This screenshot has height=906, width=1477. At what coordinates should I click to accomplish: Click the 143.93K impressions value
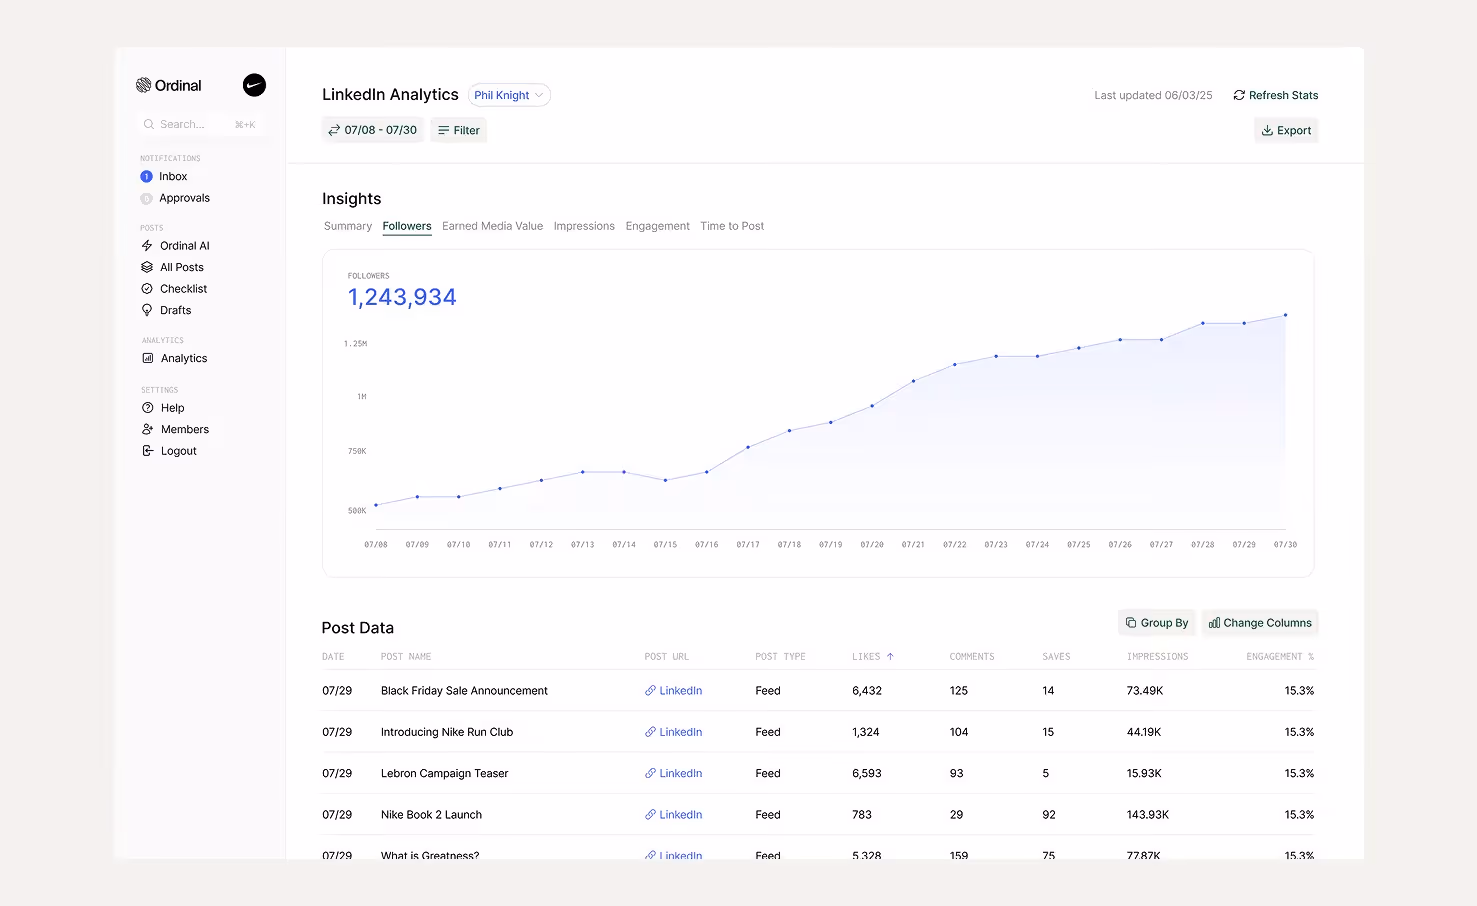pyautogui.click(x=1148, y=814)
